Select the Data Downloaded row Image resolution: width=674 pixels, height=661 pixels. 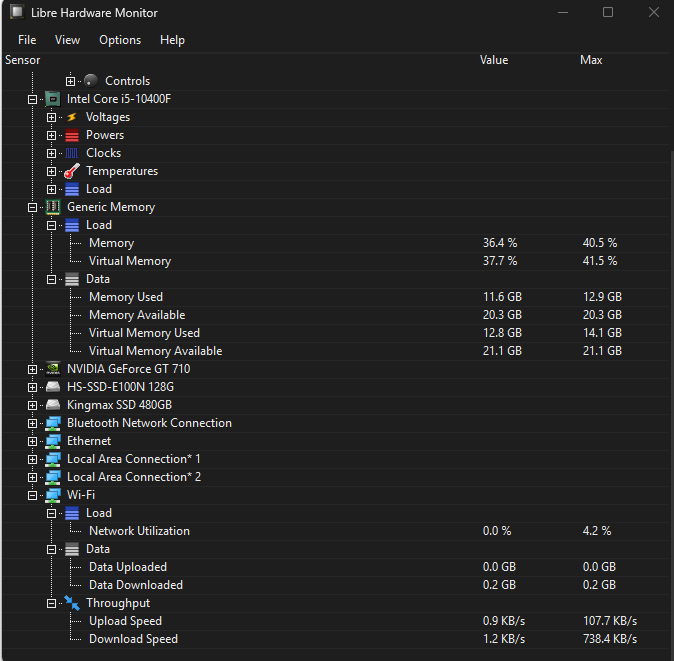point(337,586)
